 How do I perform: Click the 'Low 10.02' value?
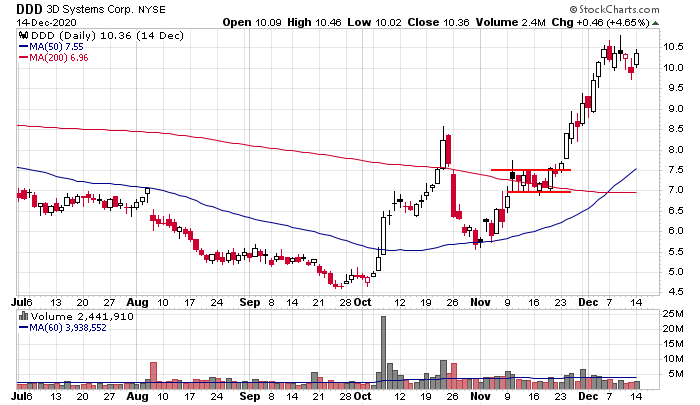click(x=374, y=22)
